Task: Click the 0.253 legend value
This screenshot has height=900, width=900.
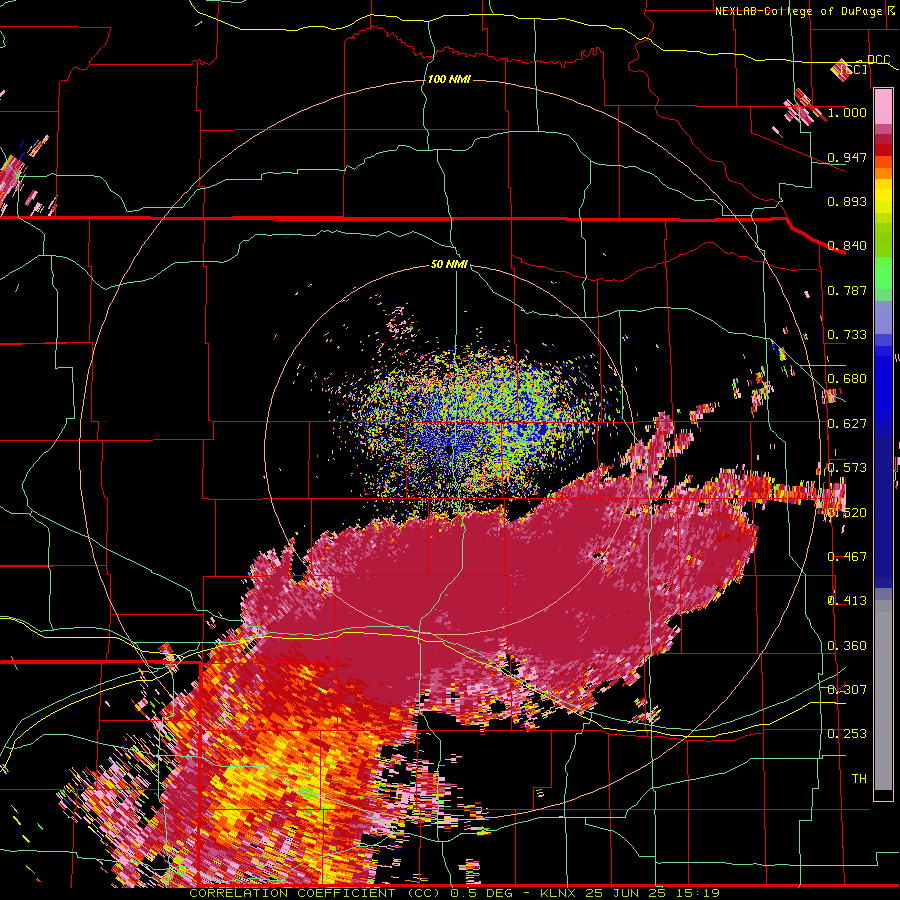Action: click(847, 734)
